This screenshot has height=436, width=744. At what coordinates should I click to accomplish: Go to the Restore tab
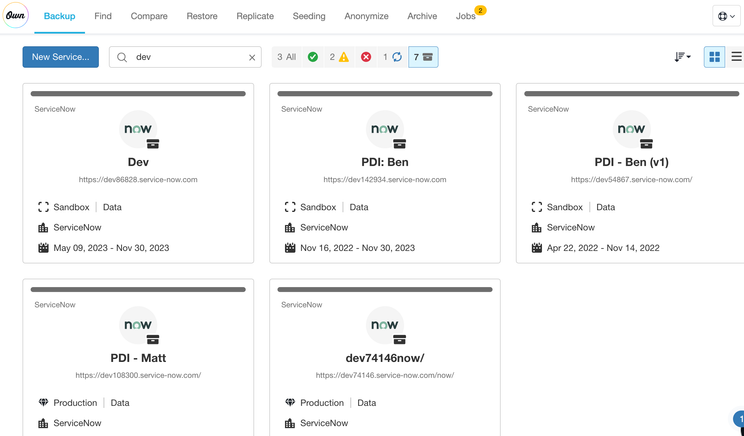202,16
